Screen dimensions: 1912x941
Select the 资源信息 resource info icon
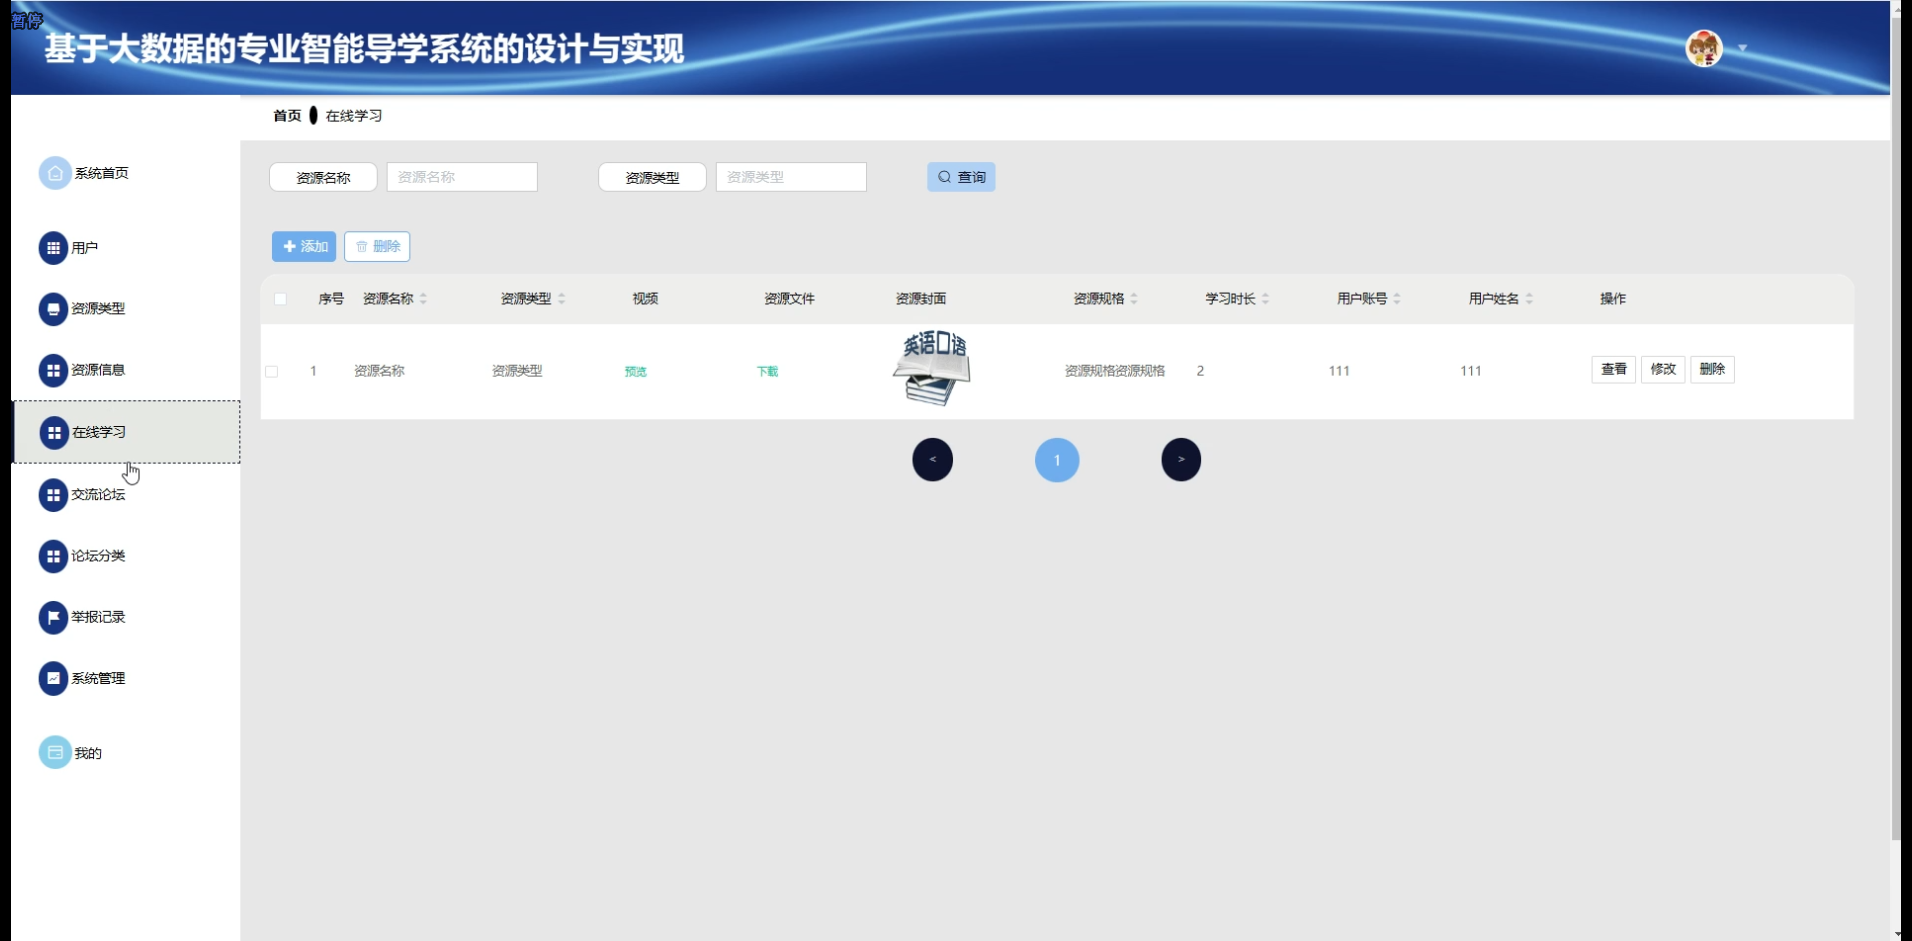click(54, 370)
